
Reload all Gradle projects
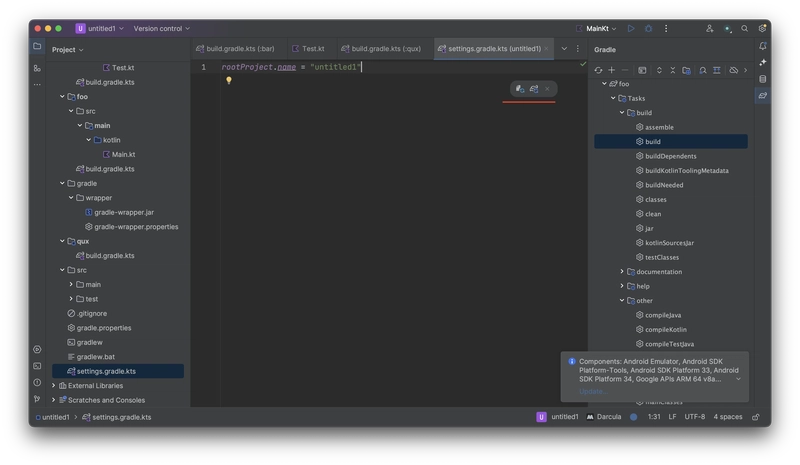tap(598, 70)
